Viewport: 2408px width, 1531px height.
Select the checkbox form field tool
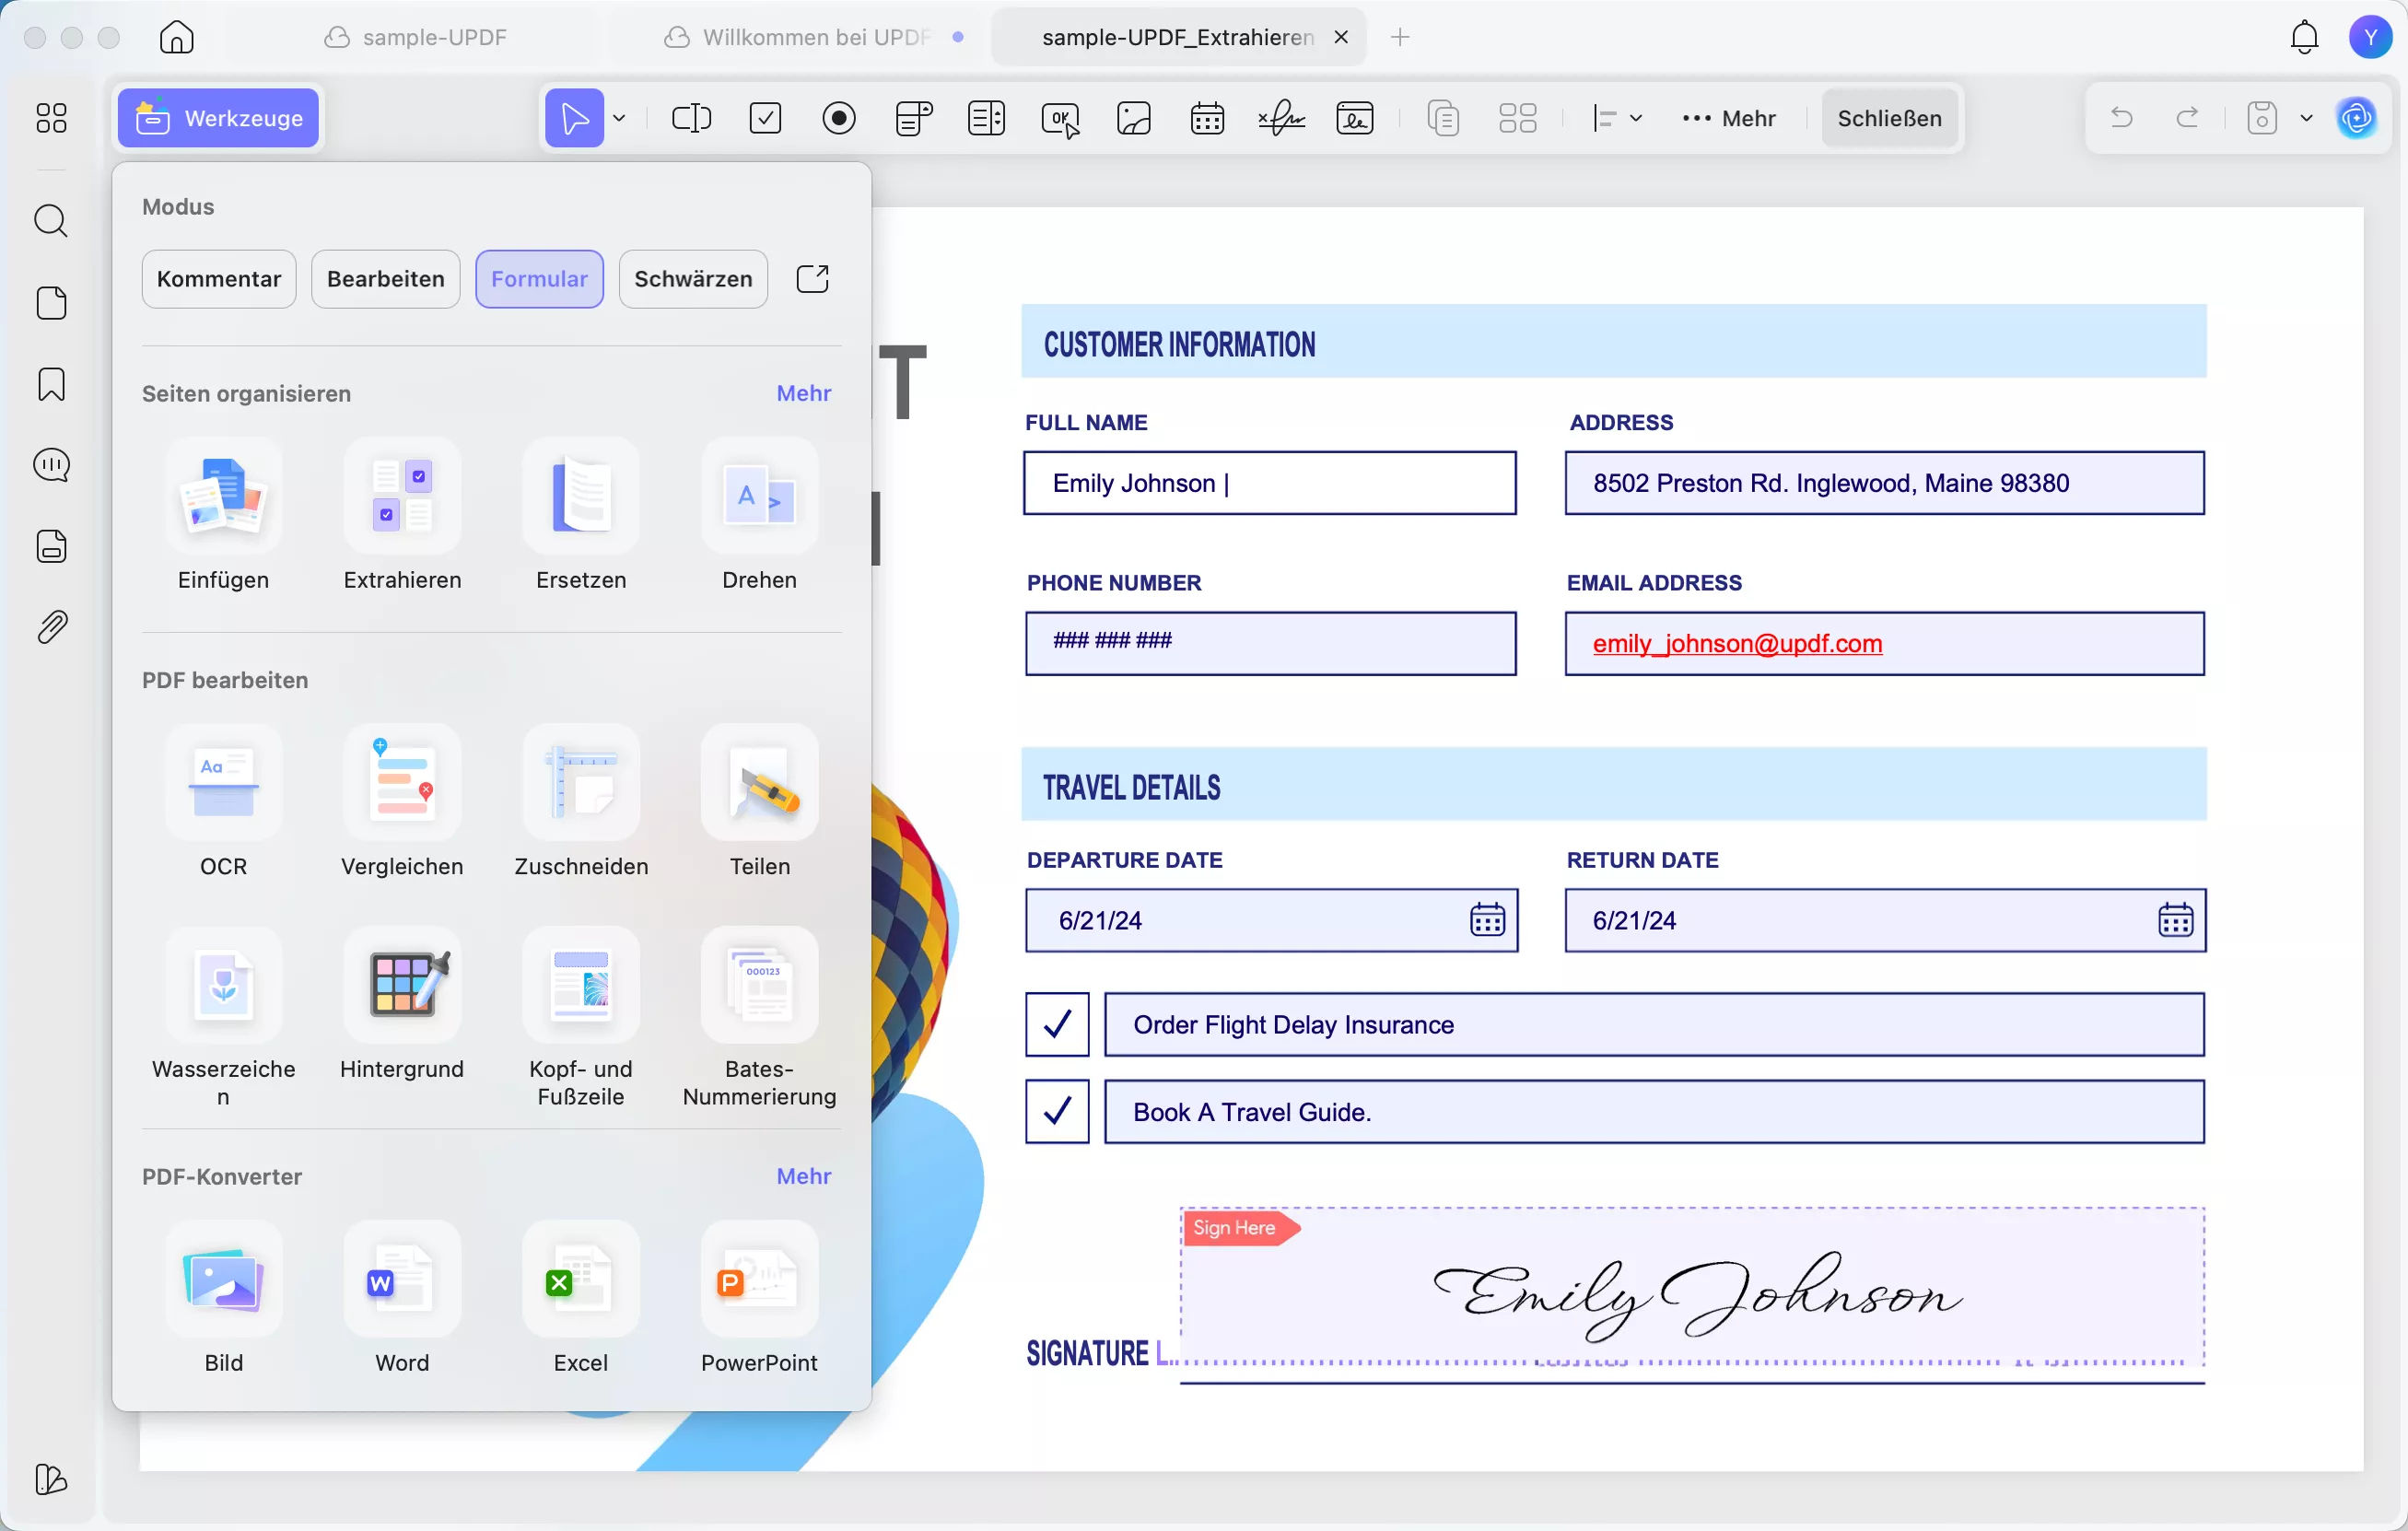765,118
